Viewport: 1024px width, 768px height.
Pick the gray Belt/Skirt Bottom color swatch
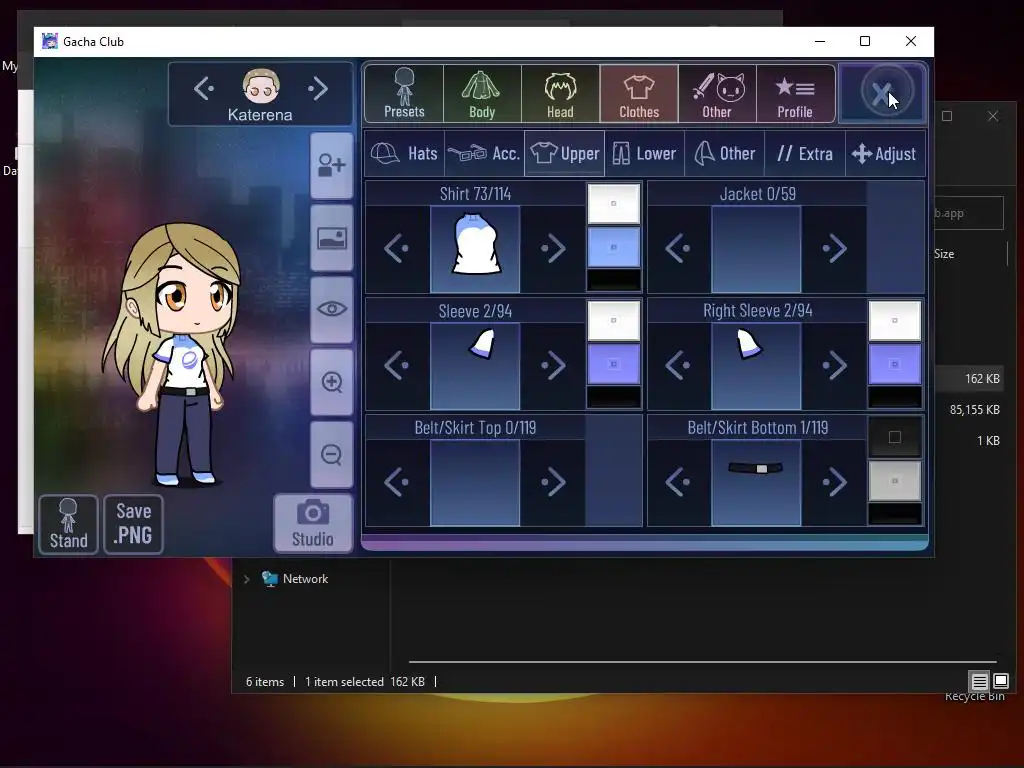895,481
